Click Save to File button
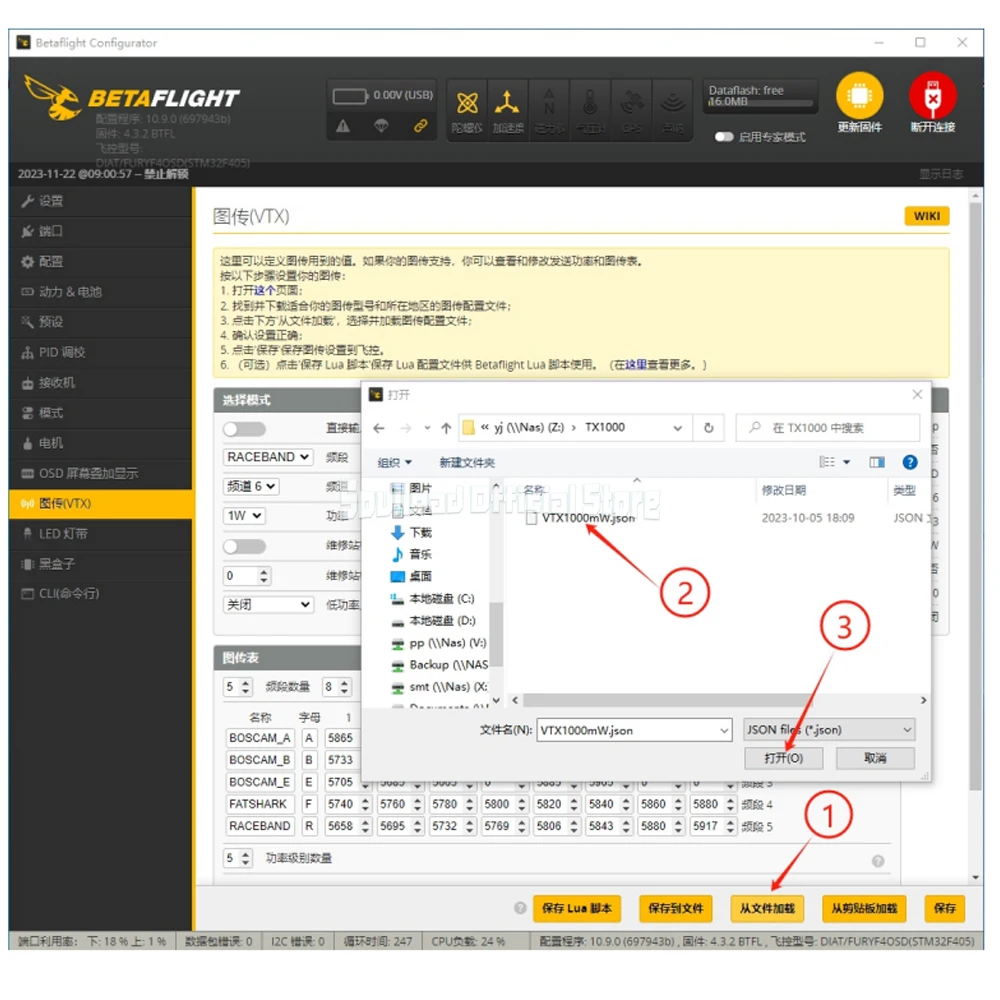 pyautogui.click(x=675, y=908)
